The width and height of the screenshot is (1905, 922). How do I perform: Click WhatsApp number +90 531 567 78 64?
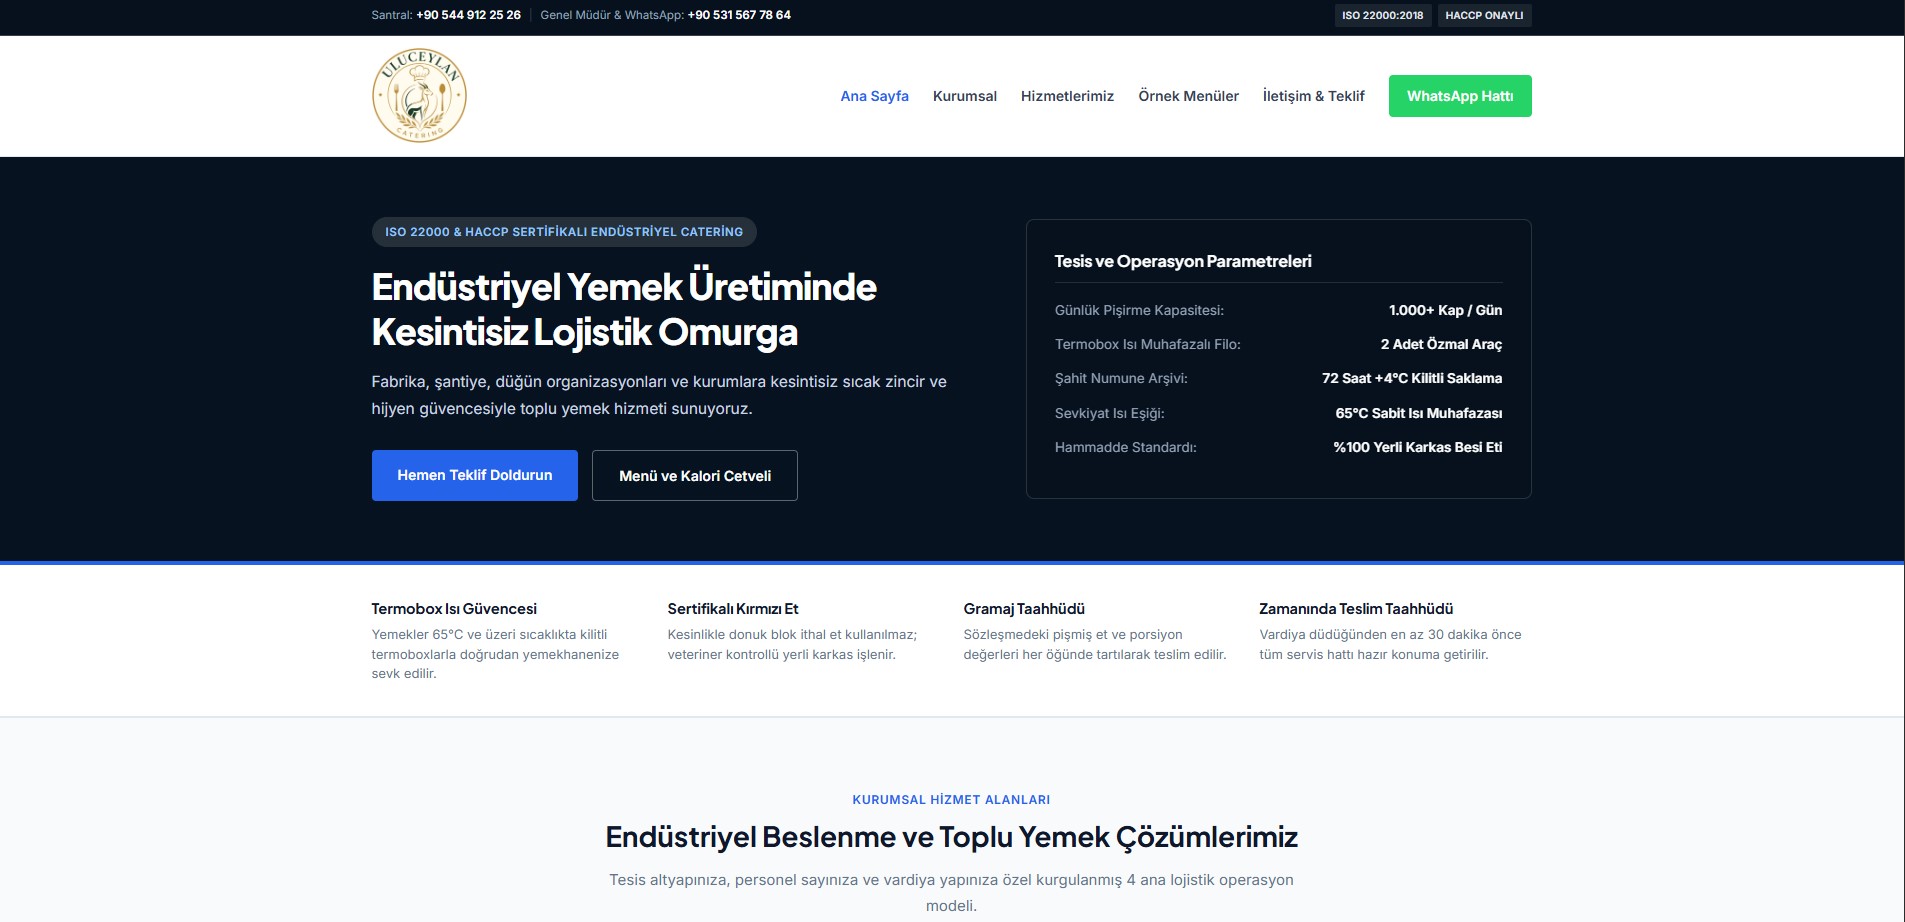coord(739,15)
